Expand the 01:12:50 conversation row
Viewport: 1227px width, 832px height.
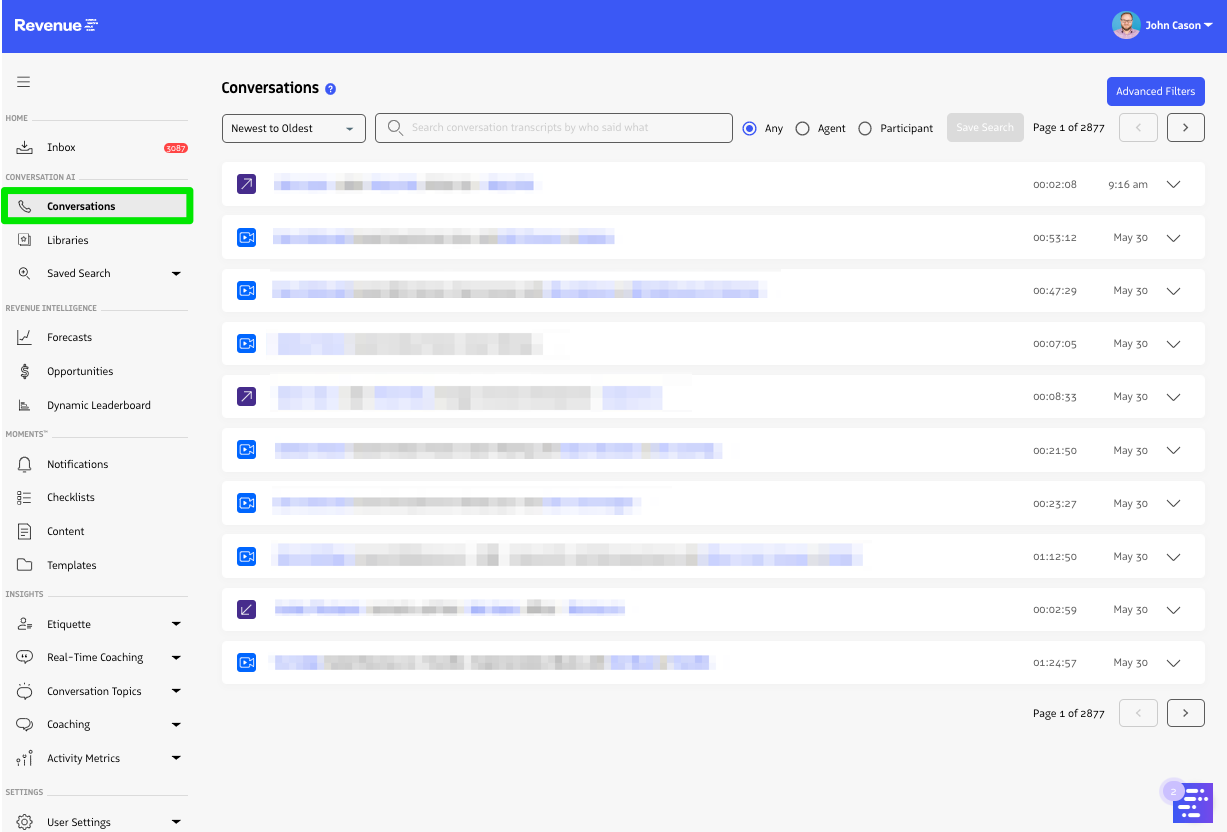[1174, 557]
